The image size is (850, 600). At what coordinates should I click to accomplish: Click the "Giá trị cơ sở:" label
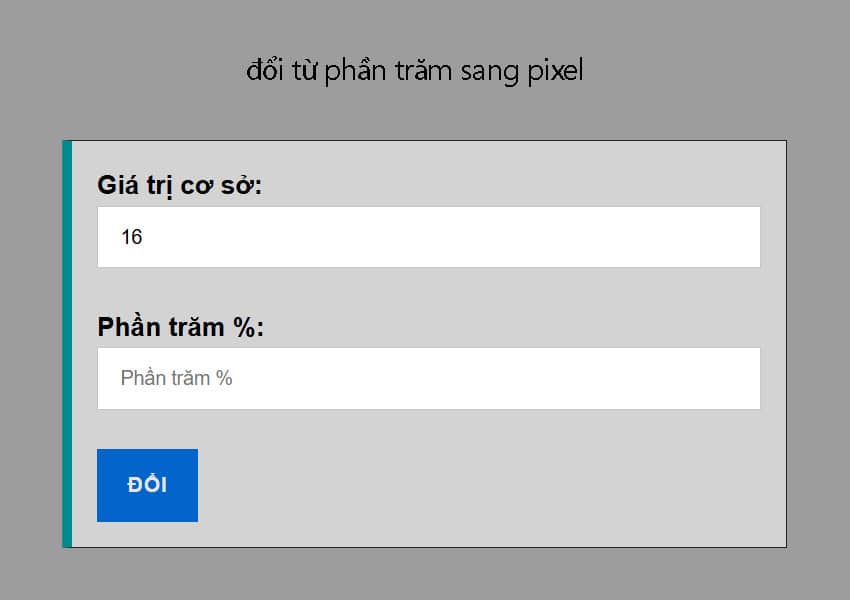(179, 185)
